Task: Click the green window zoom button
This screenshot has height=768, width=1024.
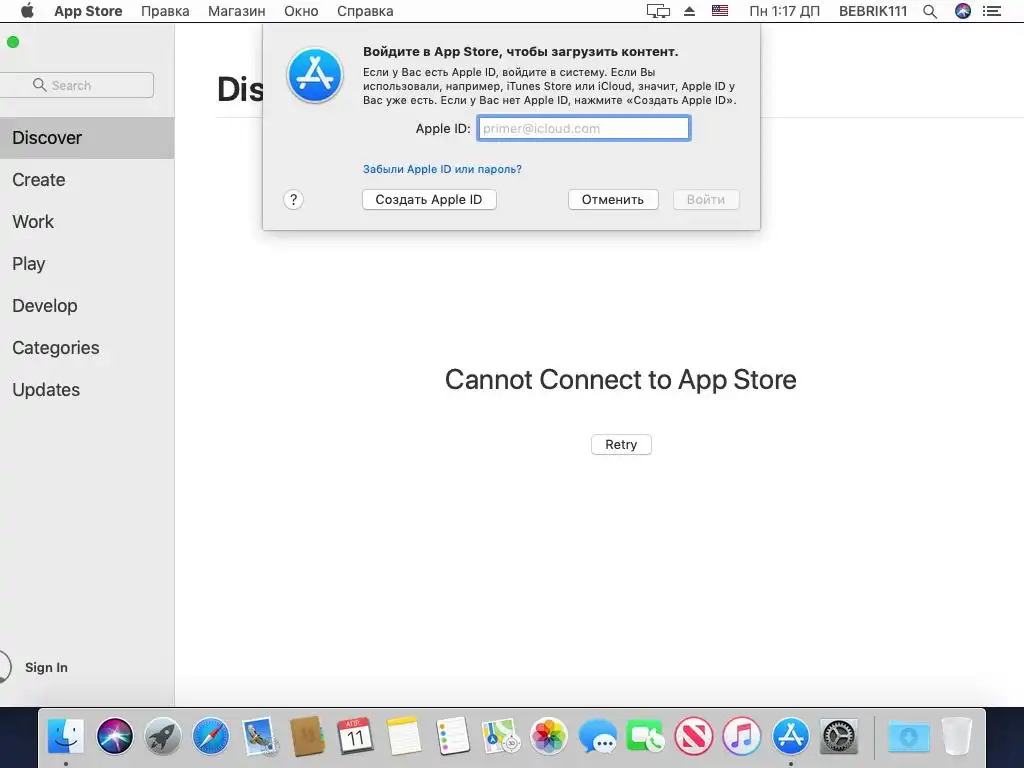Action: click(x=12, y=42)
